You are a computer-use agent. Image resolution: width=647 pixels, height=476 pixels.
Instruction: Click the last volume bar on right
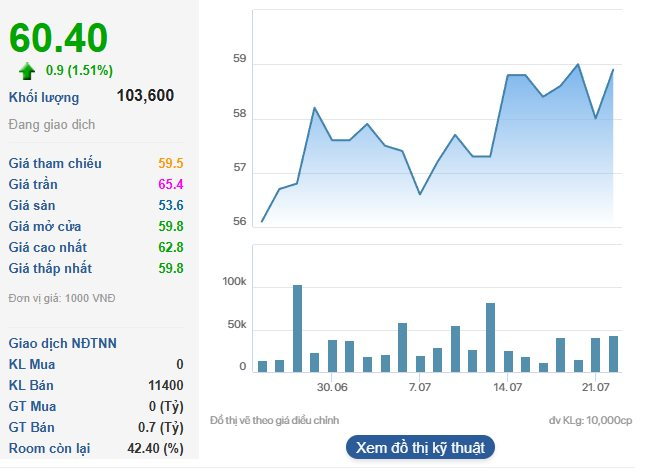point(613,353)
